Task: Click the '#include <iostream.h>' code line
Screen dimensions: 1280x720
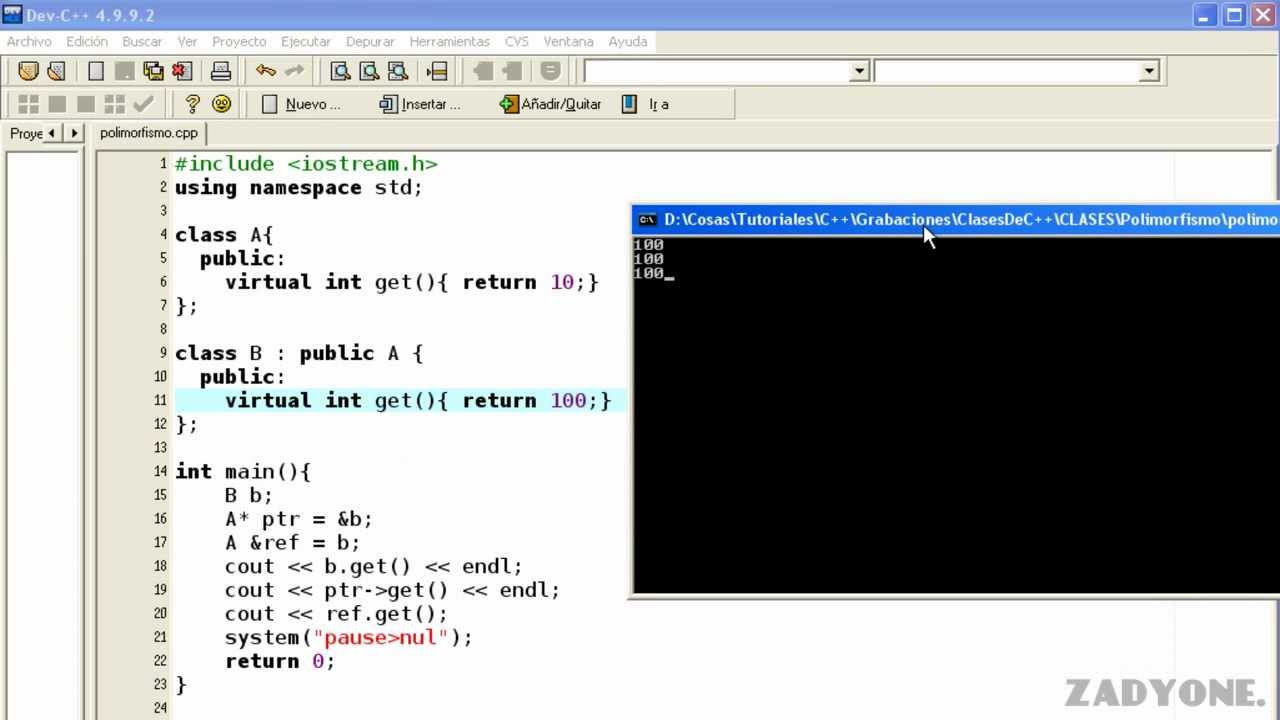Action: [306, 164]
